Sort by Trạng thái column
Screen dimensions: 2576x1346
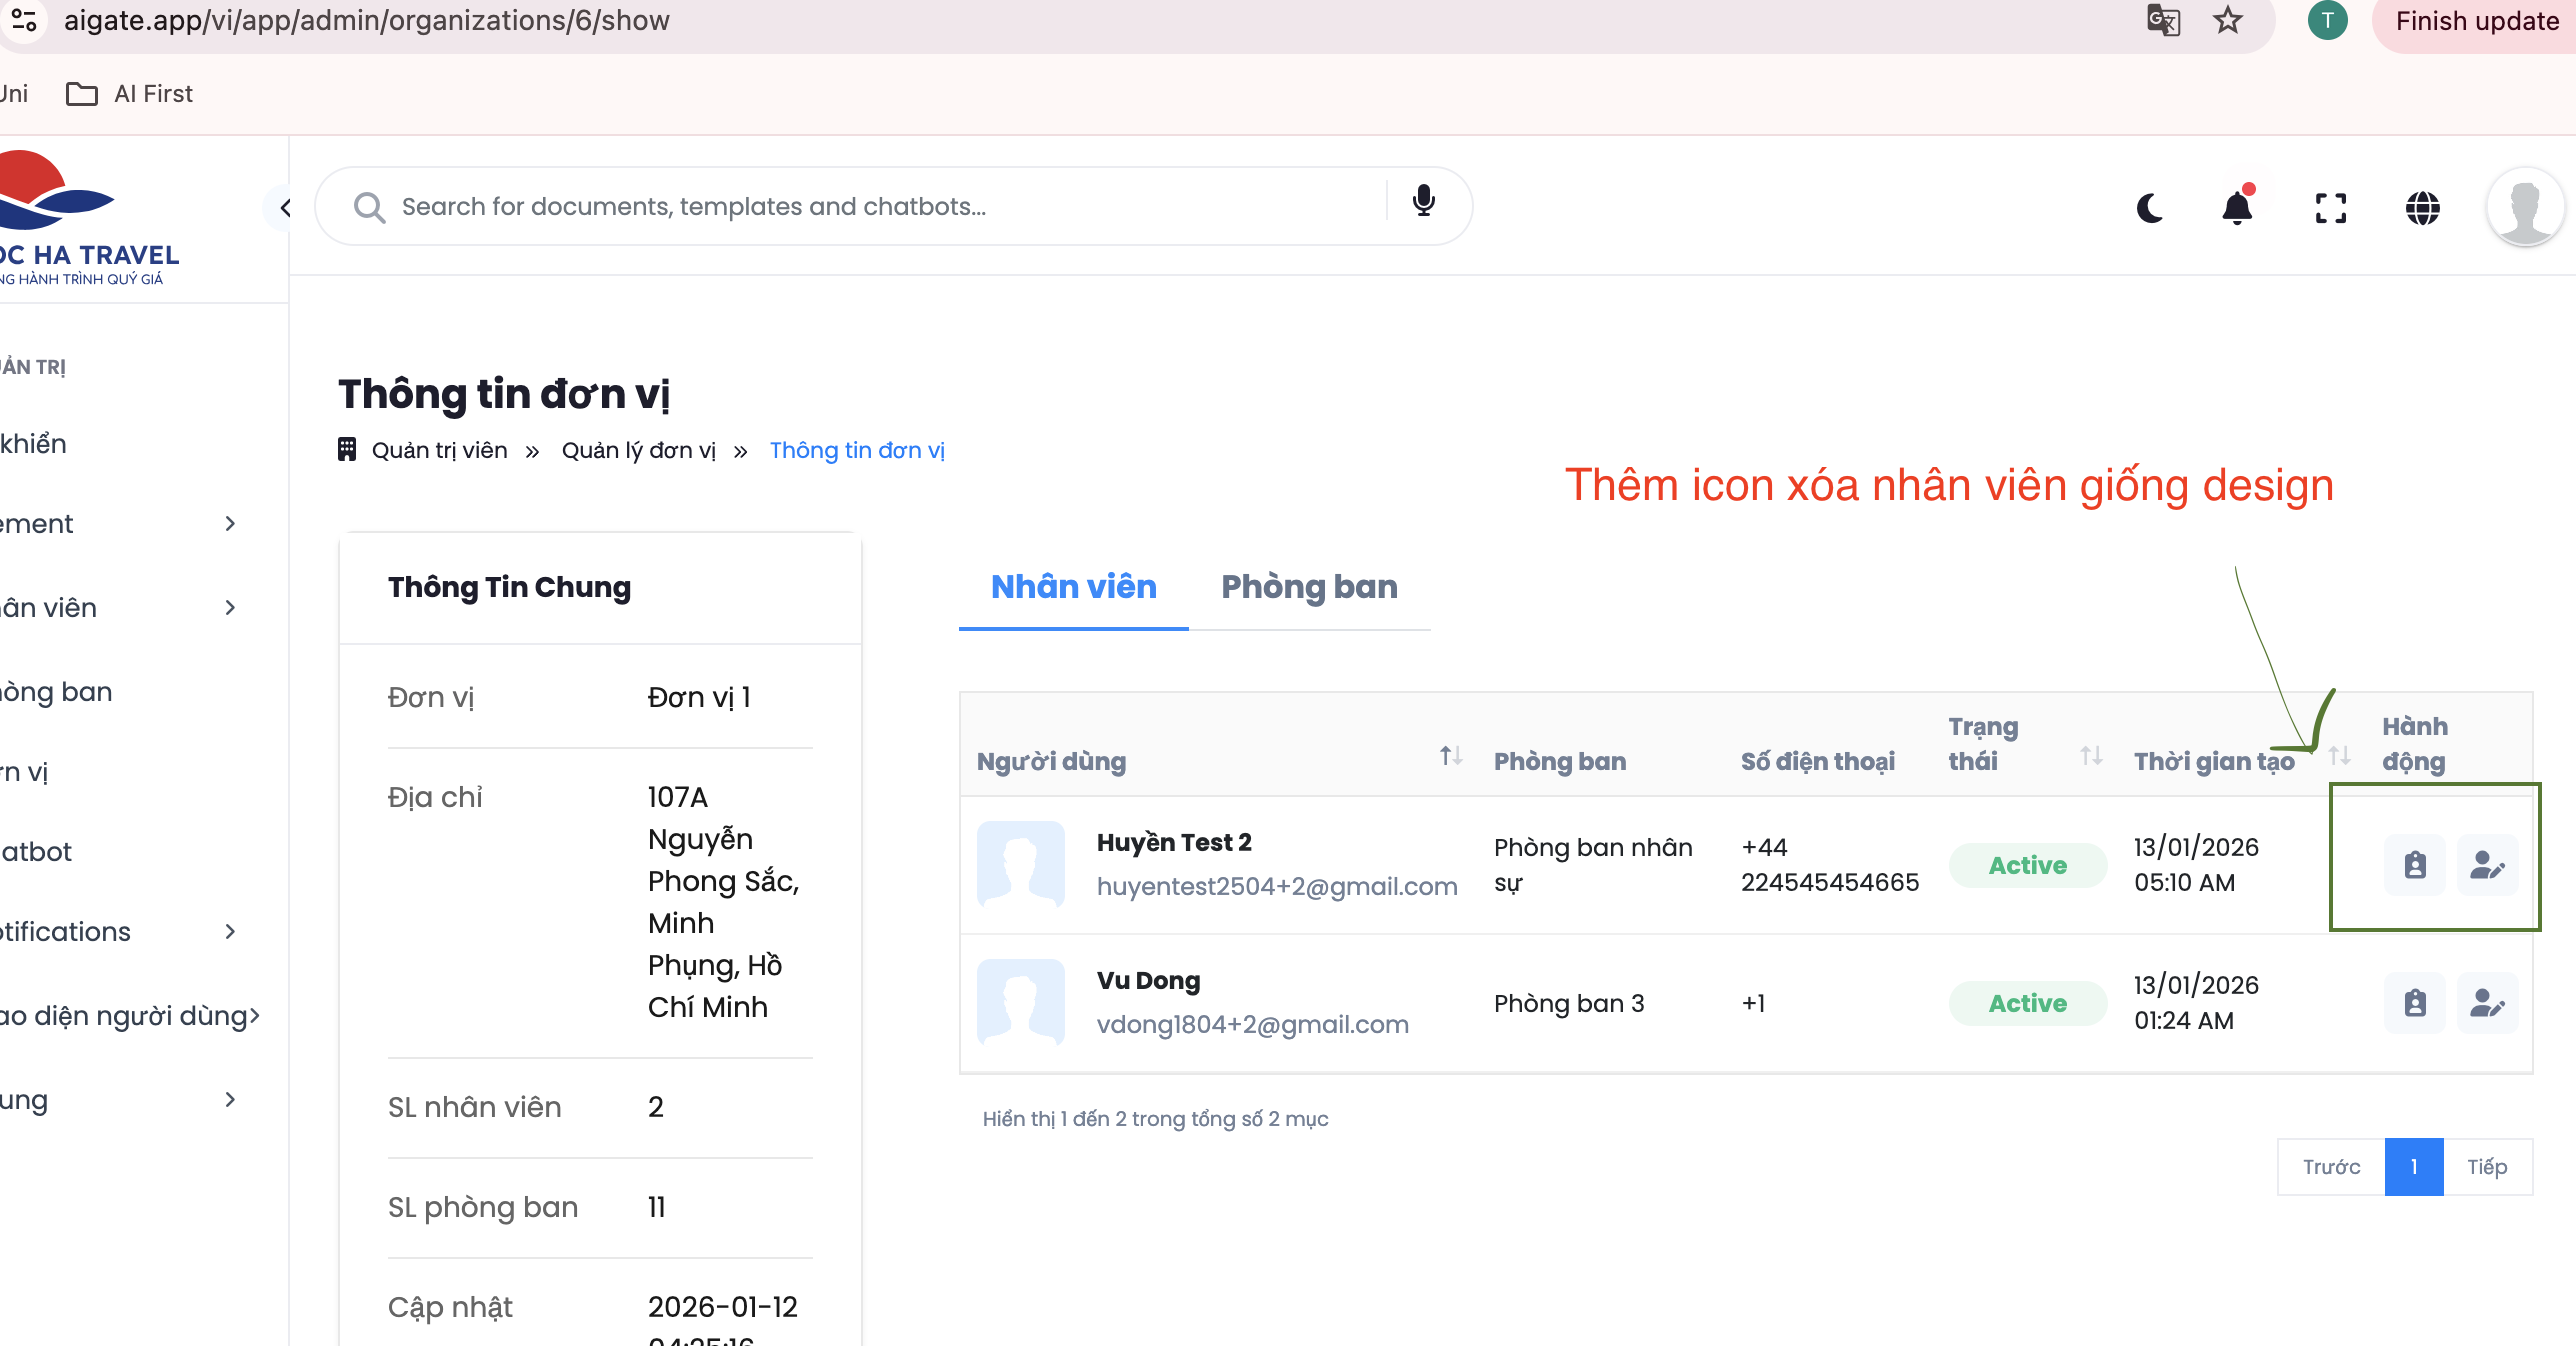(x=2090, y=756)
